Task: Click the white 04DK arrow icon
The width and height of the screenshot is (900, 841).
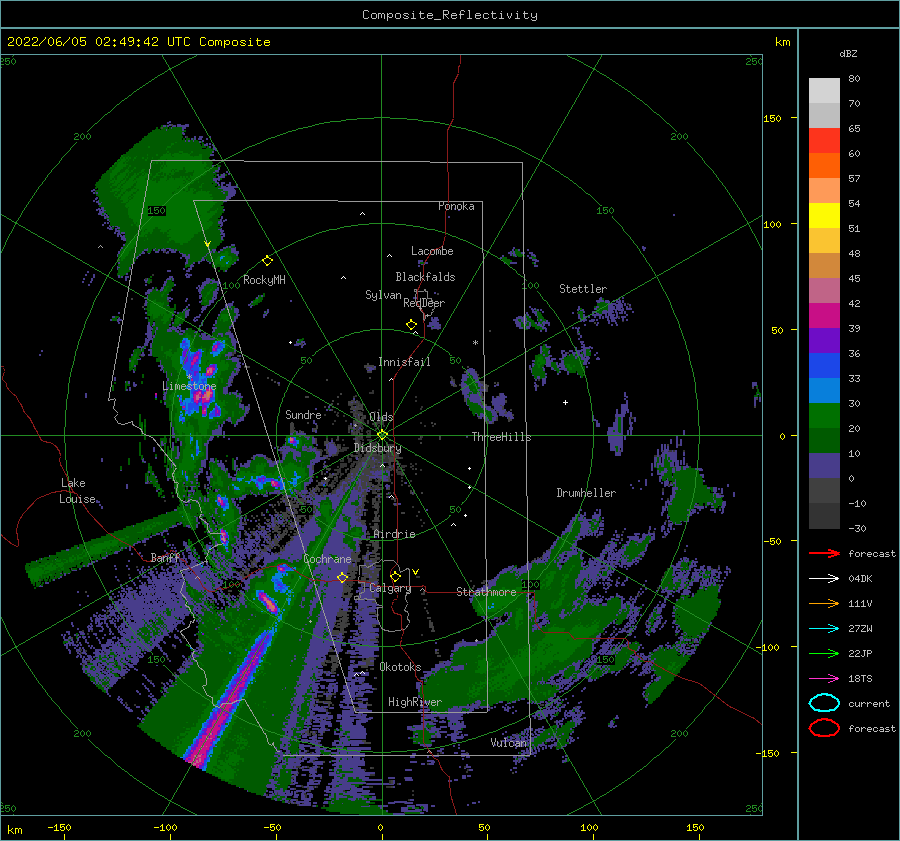Action: [824, 578]
